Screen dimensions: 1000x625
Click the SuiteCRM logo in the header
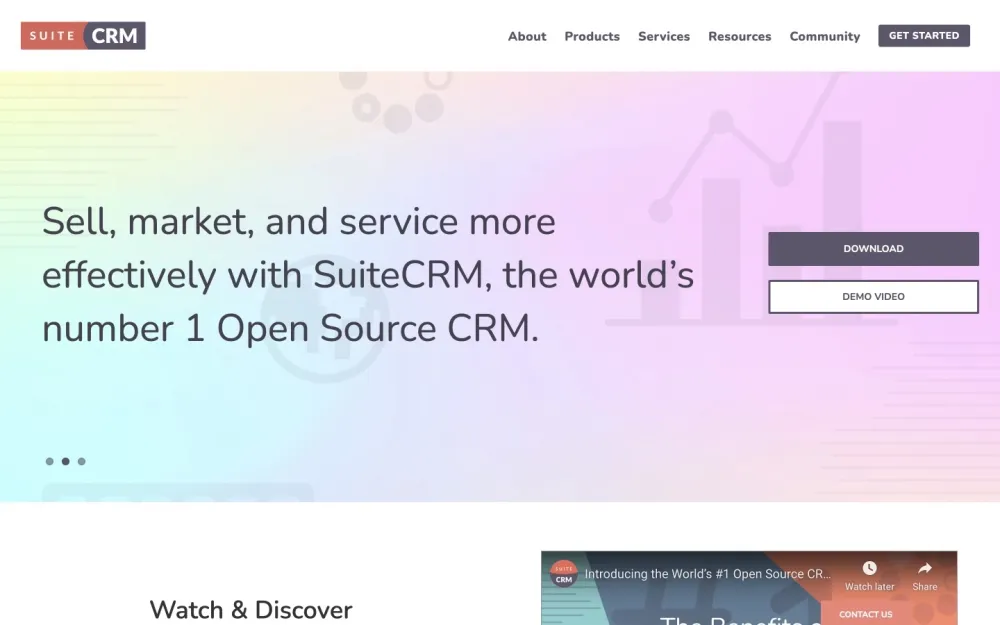83,35
